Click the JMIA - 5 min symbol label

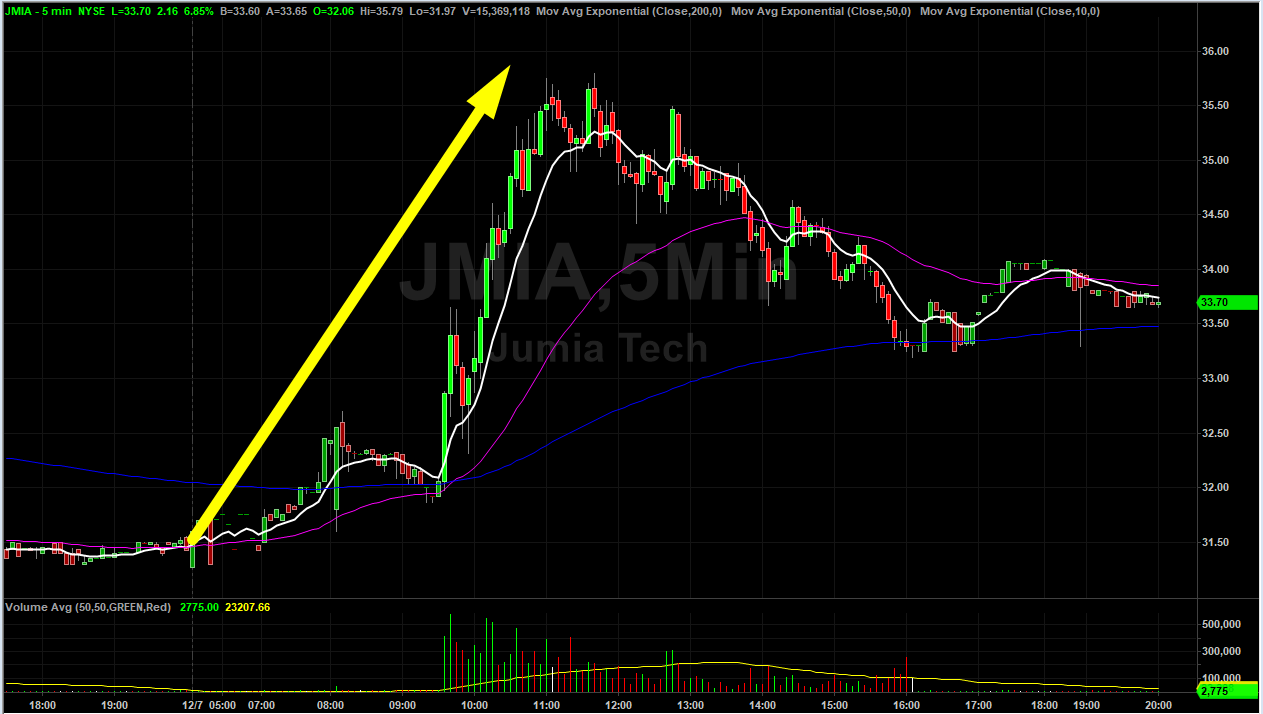tap(37, 11)
